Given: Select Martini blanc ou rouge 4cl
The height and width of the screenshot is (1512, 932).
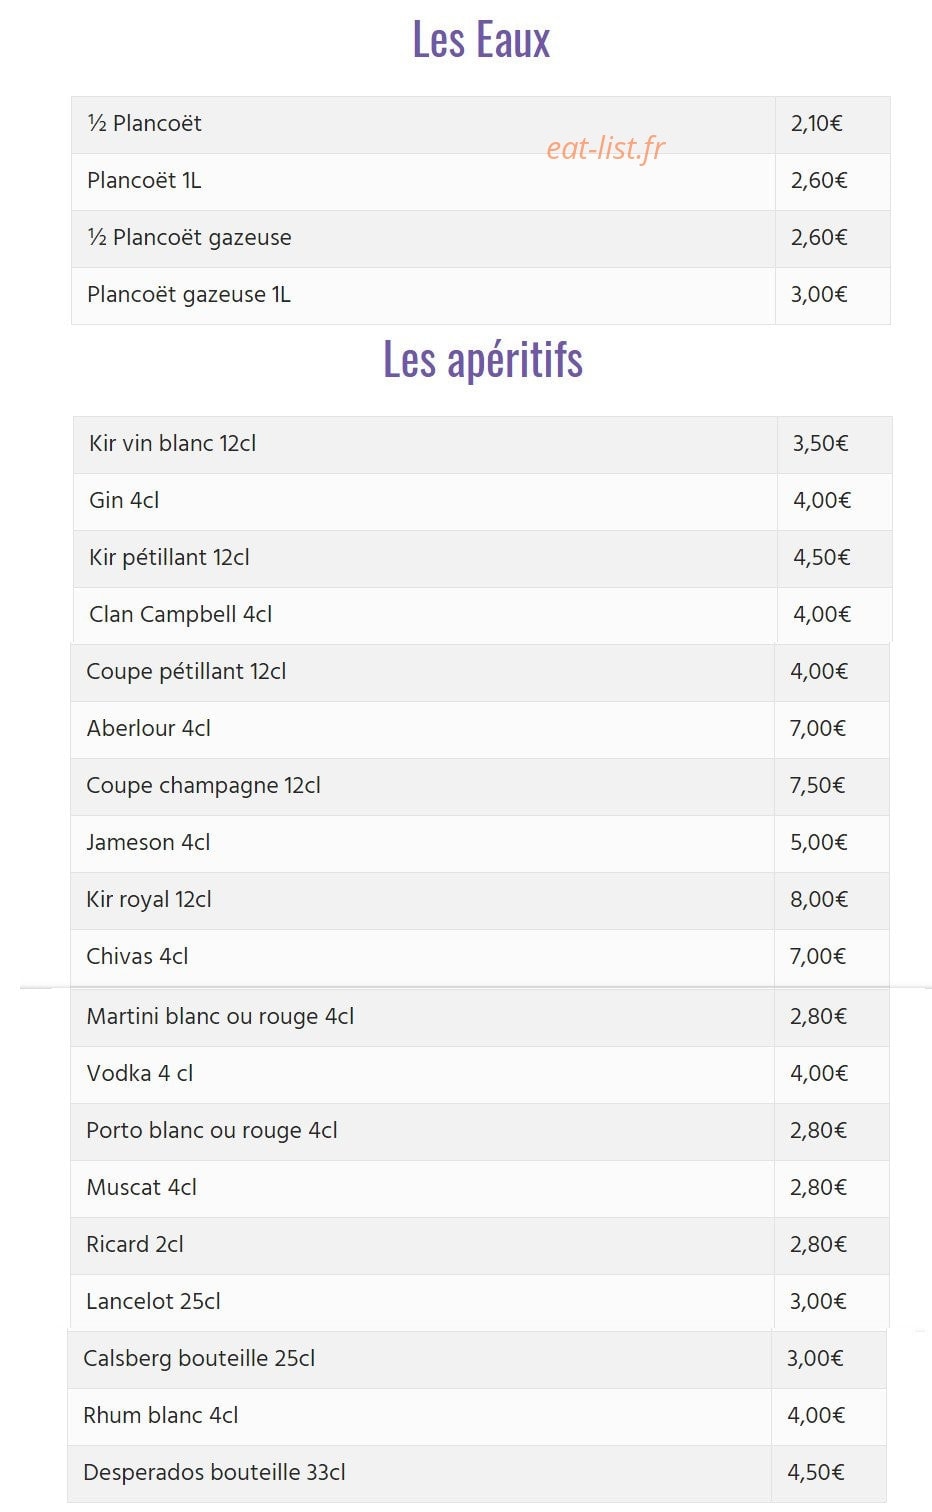Looking at the screenshot, I should pyautogui.click(x=220, y=1017).
